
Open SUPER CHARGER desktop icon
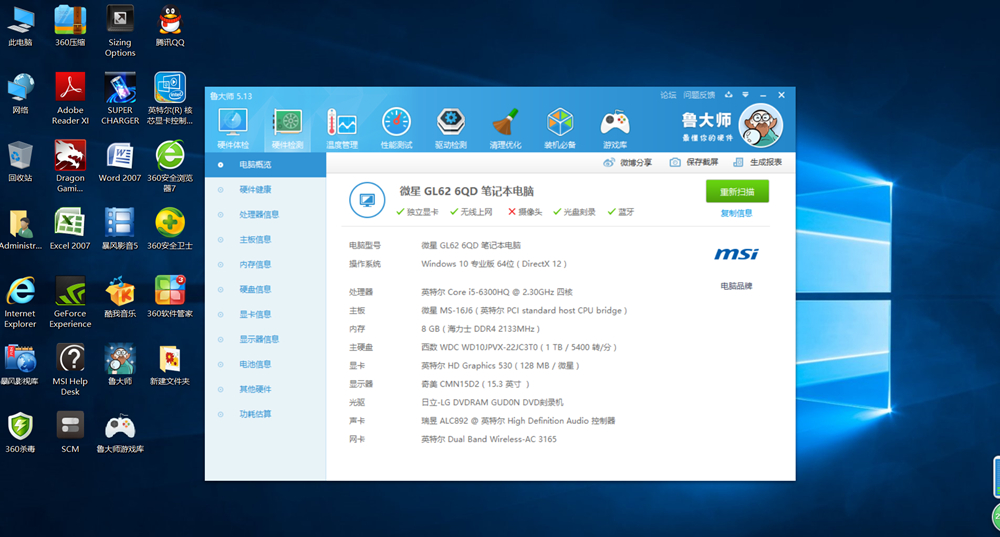pos(120,98)
